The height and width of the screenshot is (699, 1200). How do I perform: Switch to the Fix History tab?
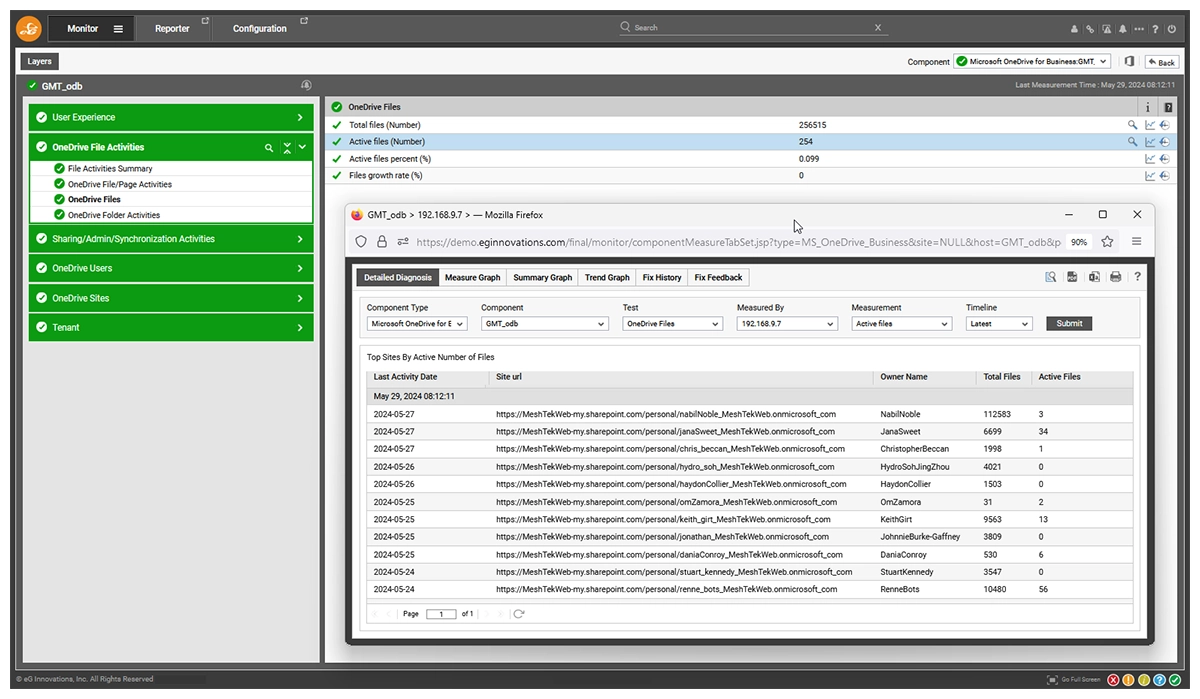662,278
